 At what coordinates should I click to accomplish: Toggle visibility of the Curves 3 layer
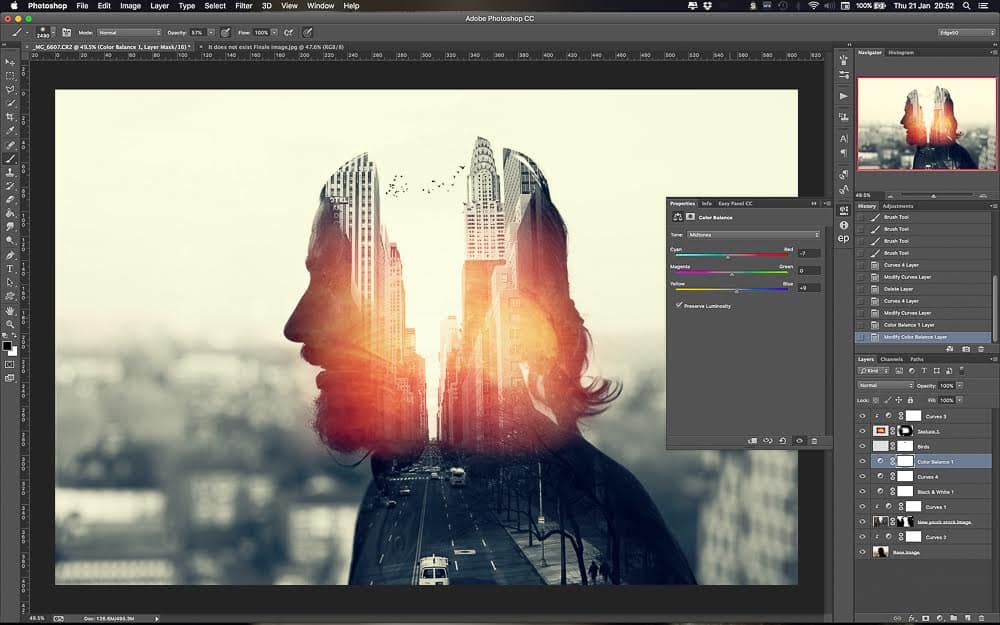click(861, 414)
